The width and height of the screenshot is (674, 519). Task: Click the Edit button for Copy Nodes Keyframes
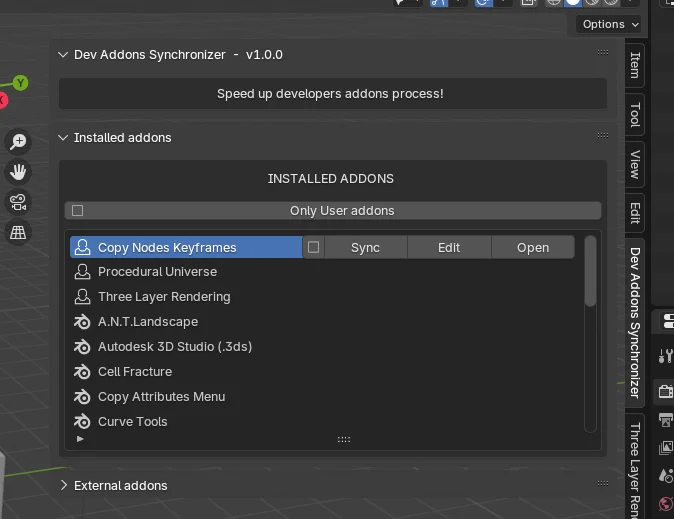[449, 248]
